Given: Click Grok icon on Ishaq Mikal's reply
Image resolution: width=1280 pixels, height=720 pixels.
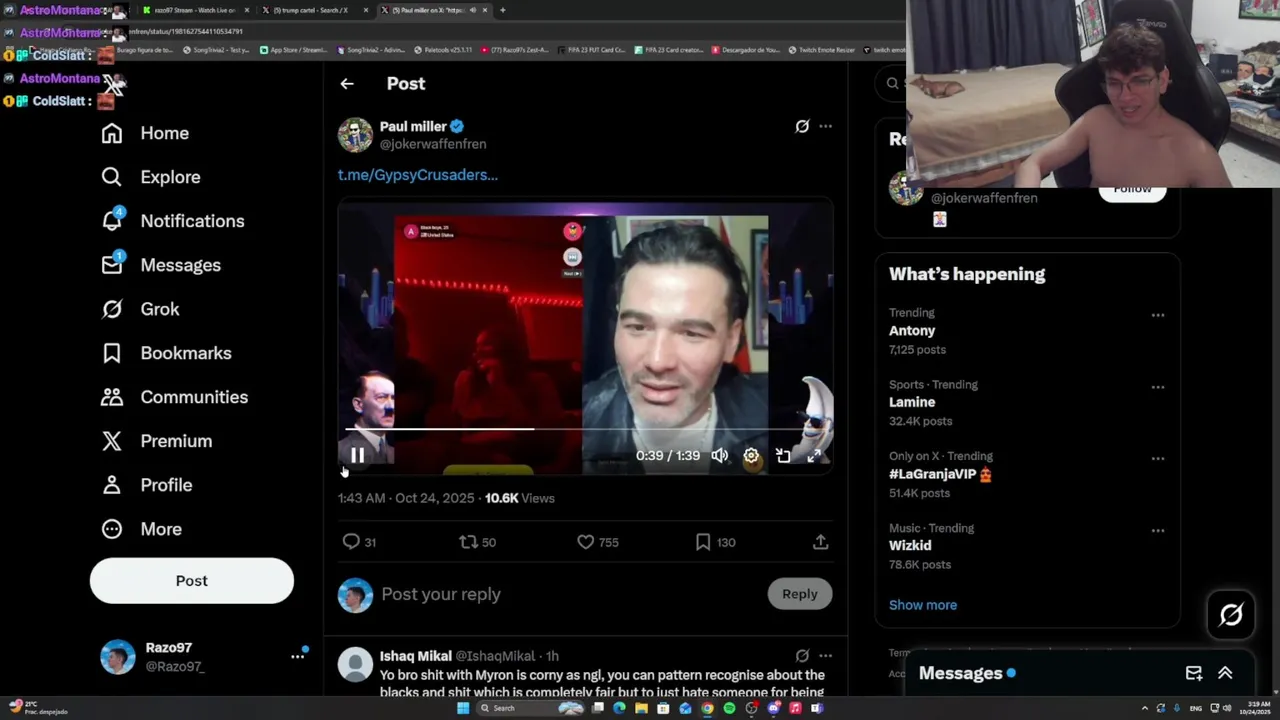Looking at the screenshot, I should pyautogui.click(x=802, y=656).
